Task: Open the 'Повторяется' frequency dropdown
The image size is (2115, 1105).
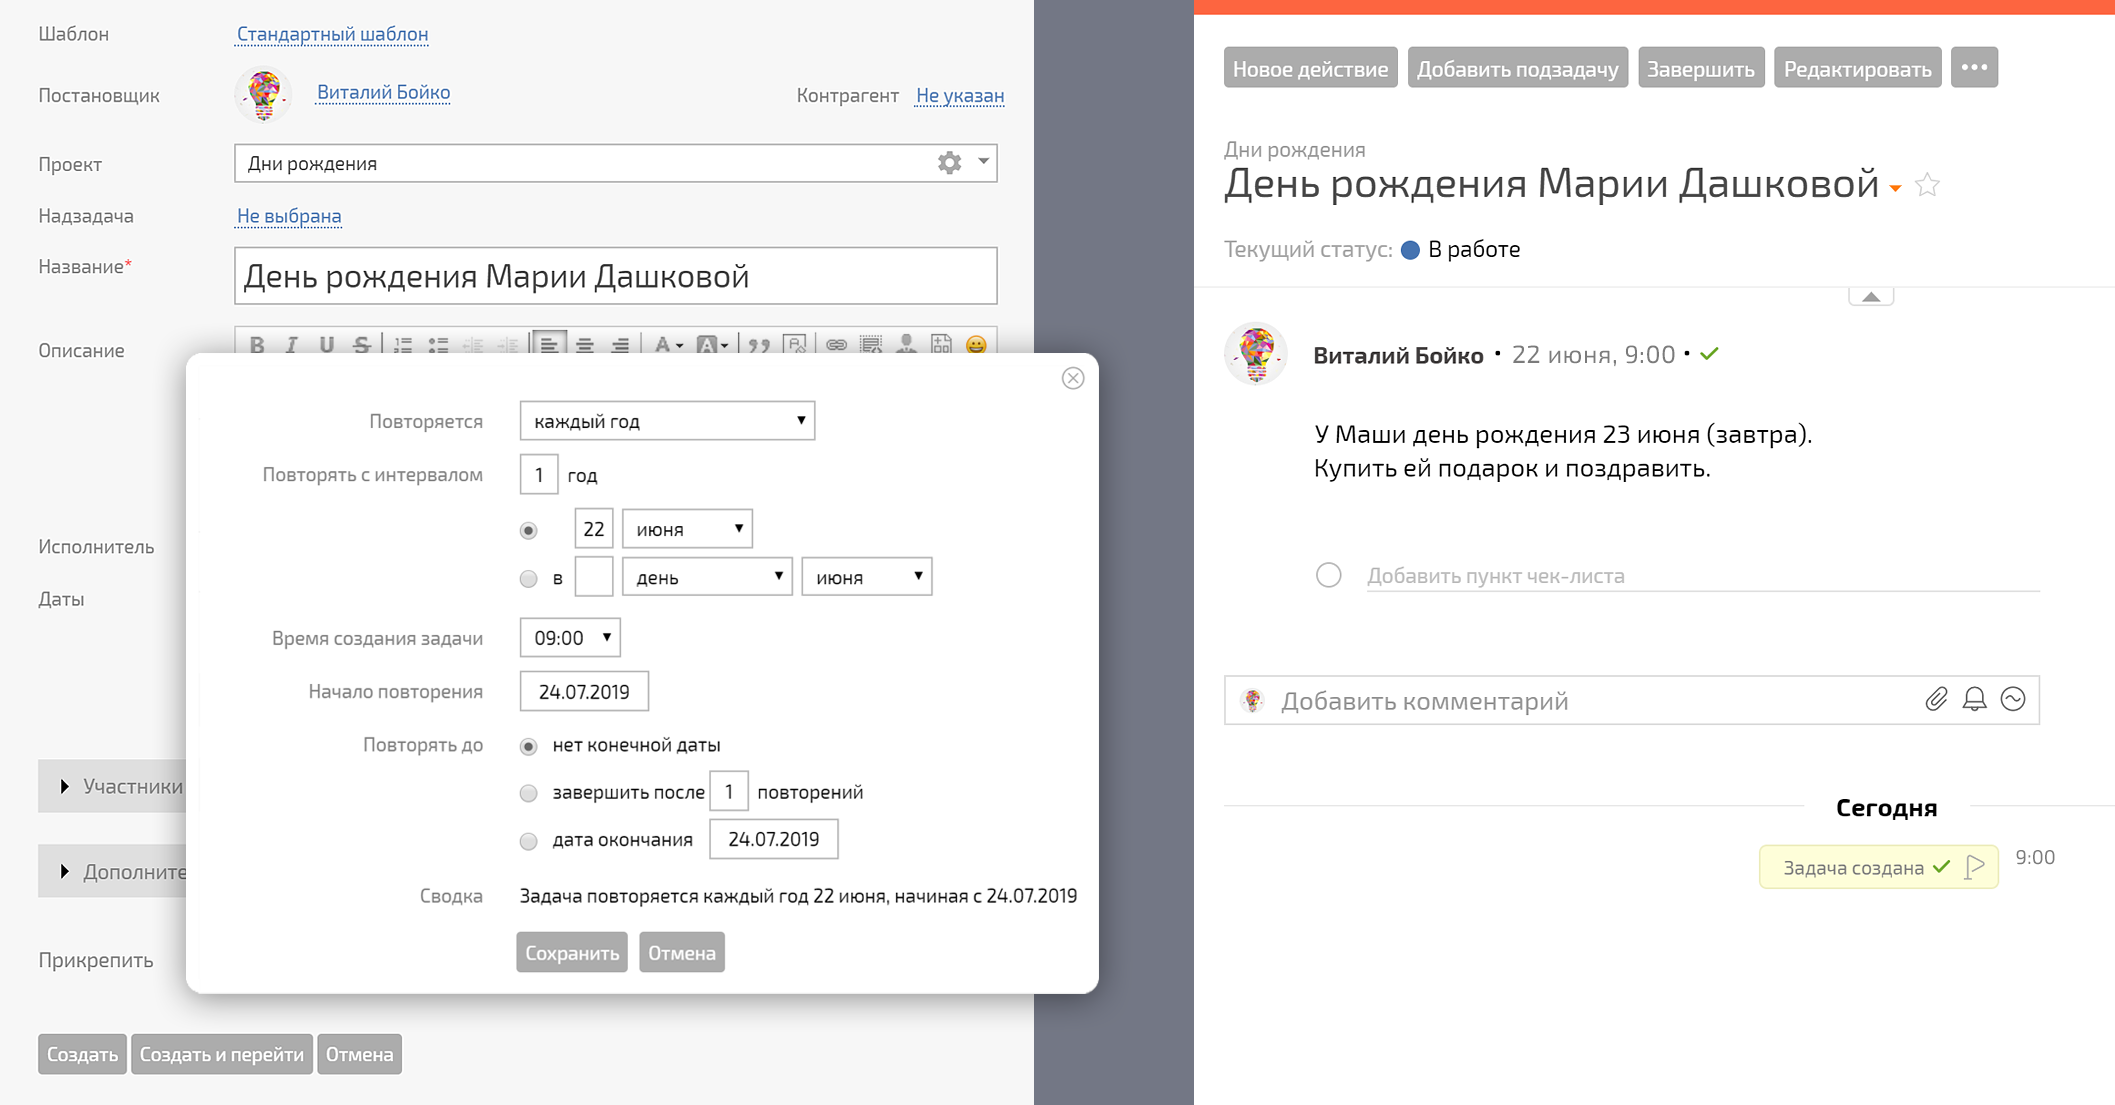Action: 666,420
